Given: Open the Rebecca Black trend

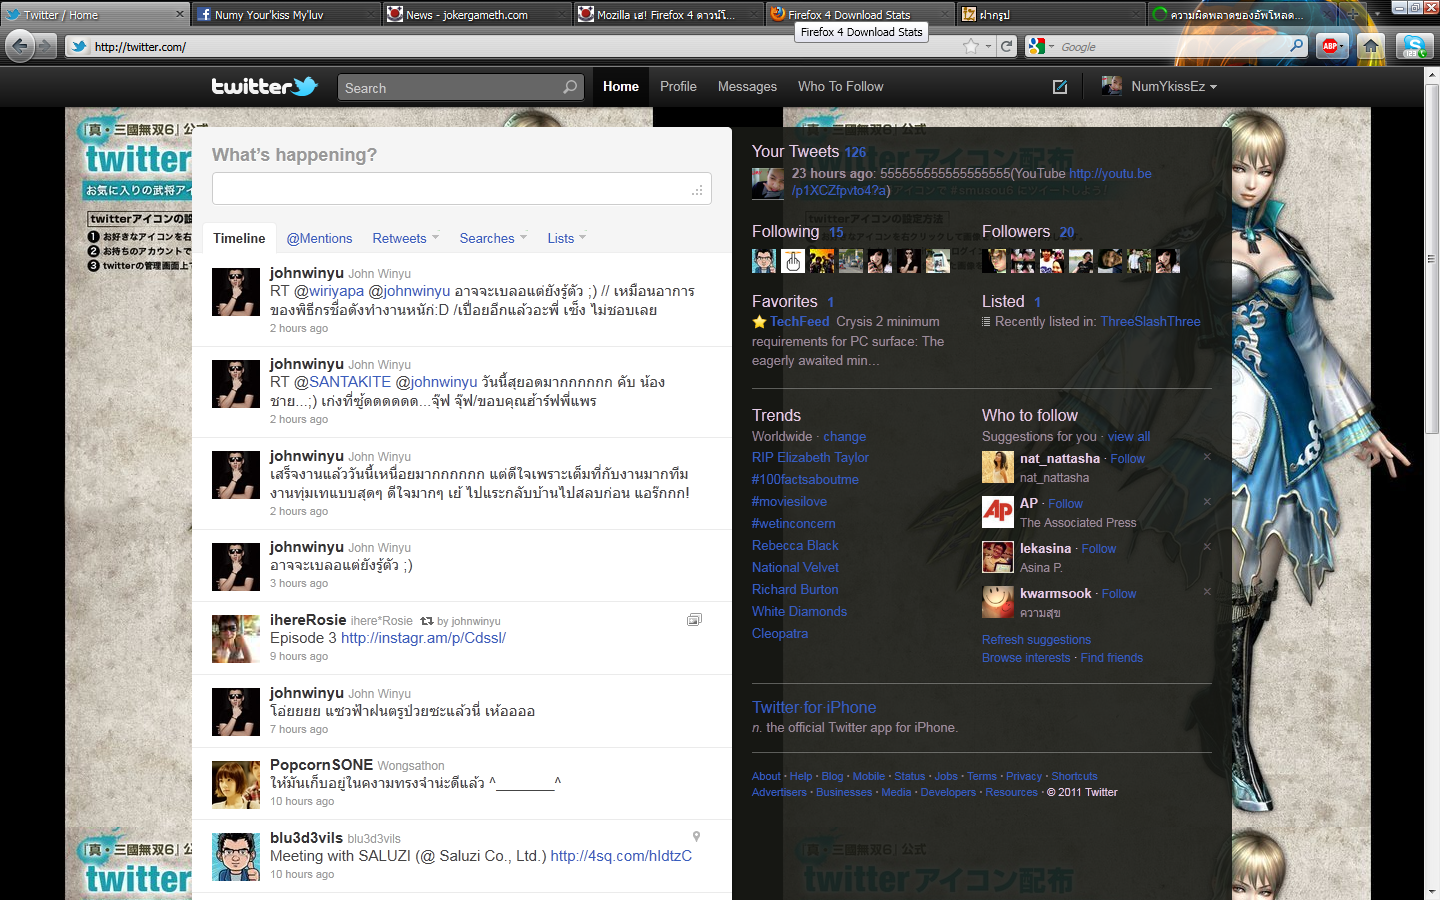Looking at the screenshot, I should [x=795, y=545].
